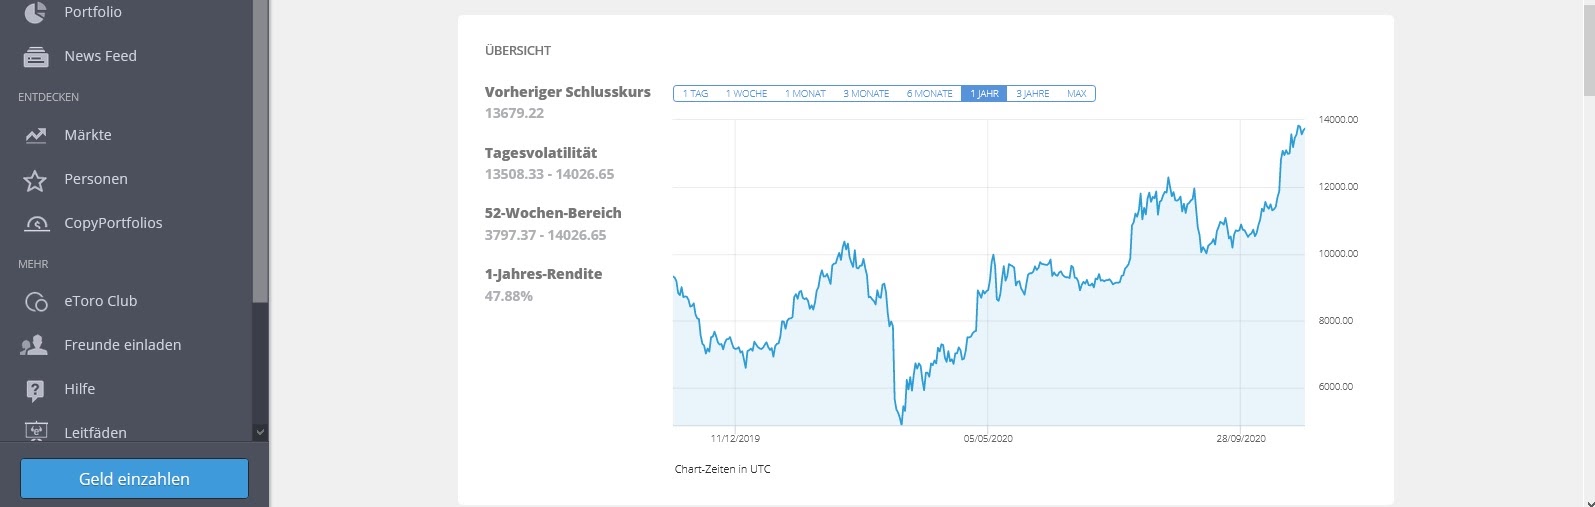
Task: Click the Leitfäden icon
Action: tap(36, 431)
